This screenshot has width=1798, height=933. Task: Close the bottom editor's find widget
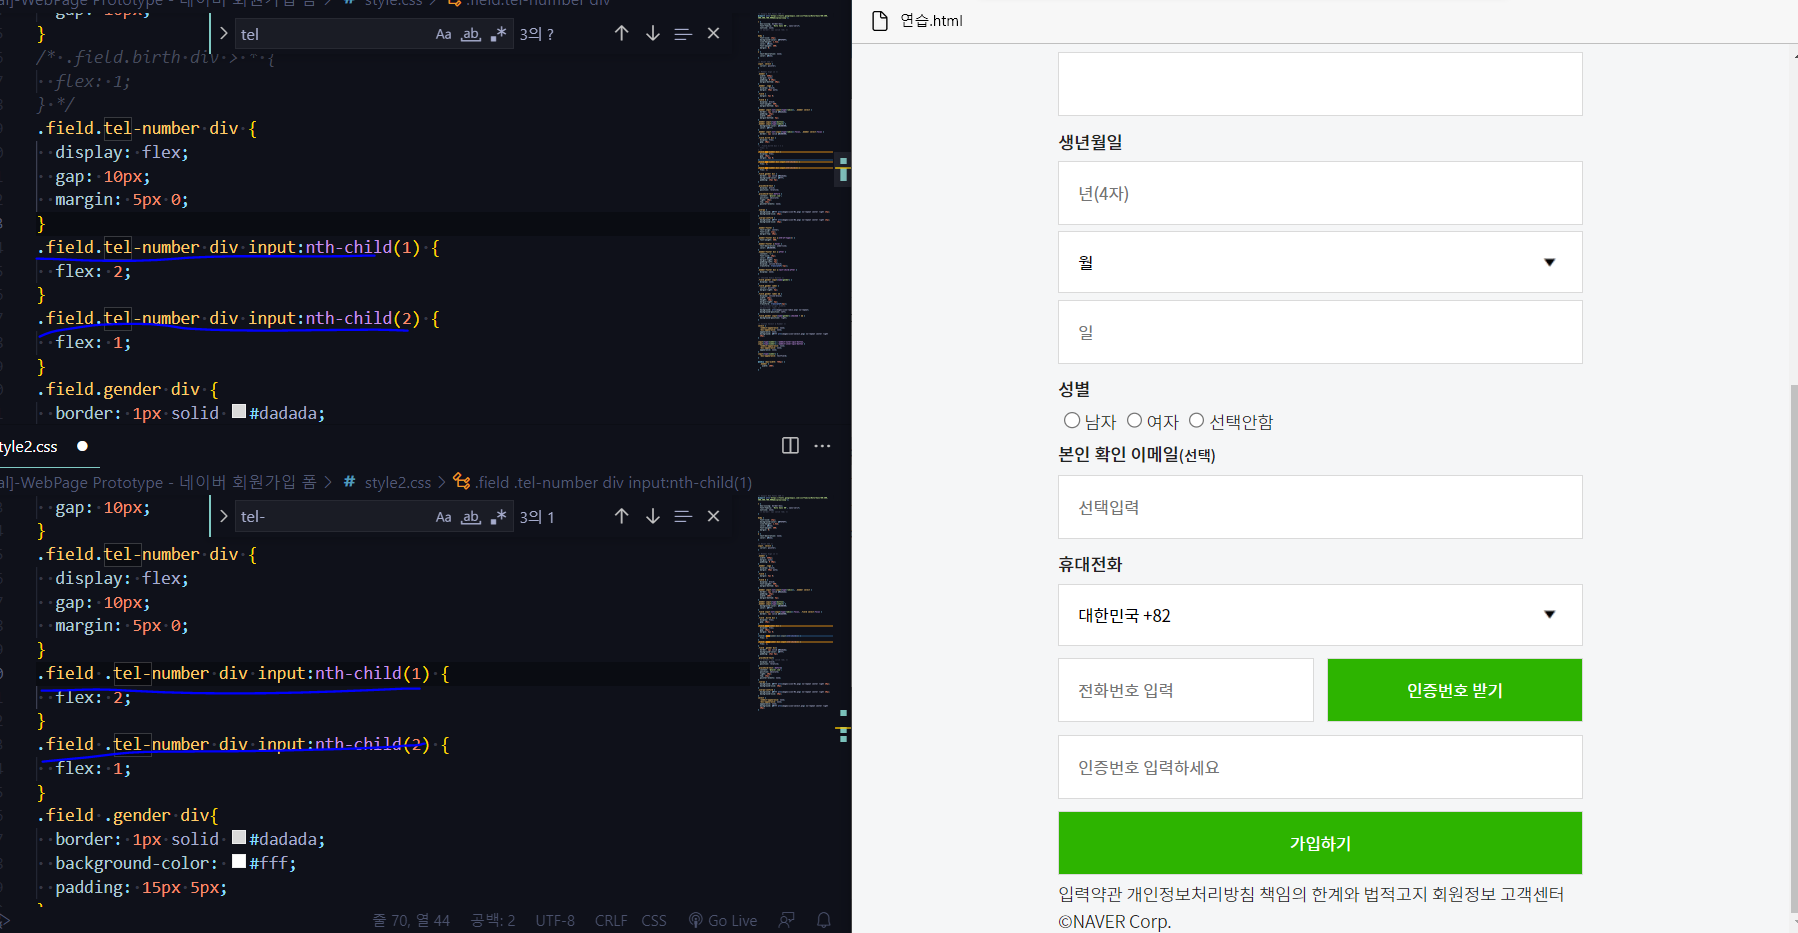pyautogui.click(x=713, y=517)
